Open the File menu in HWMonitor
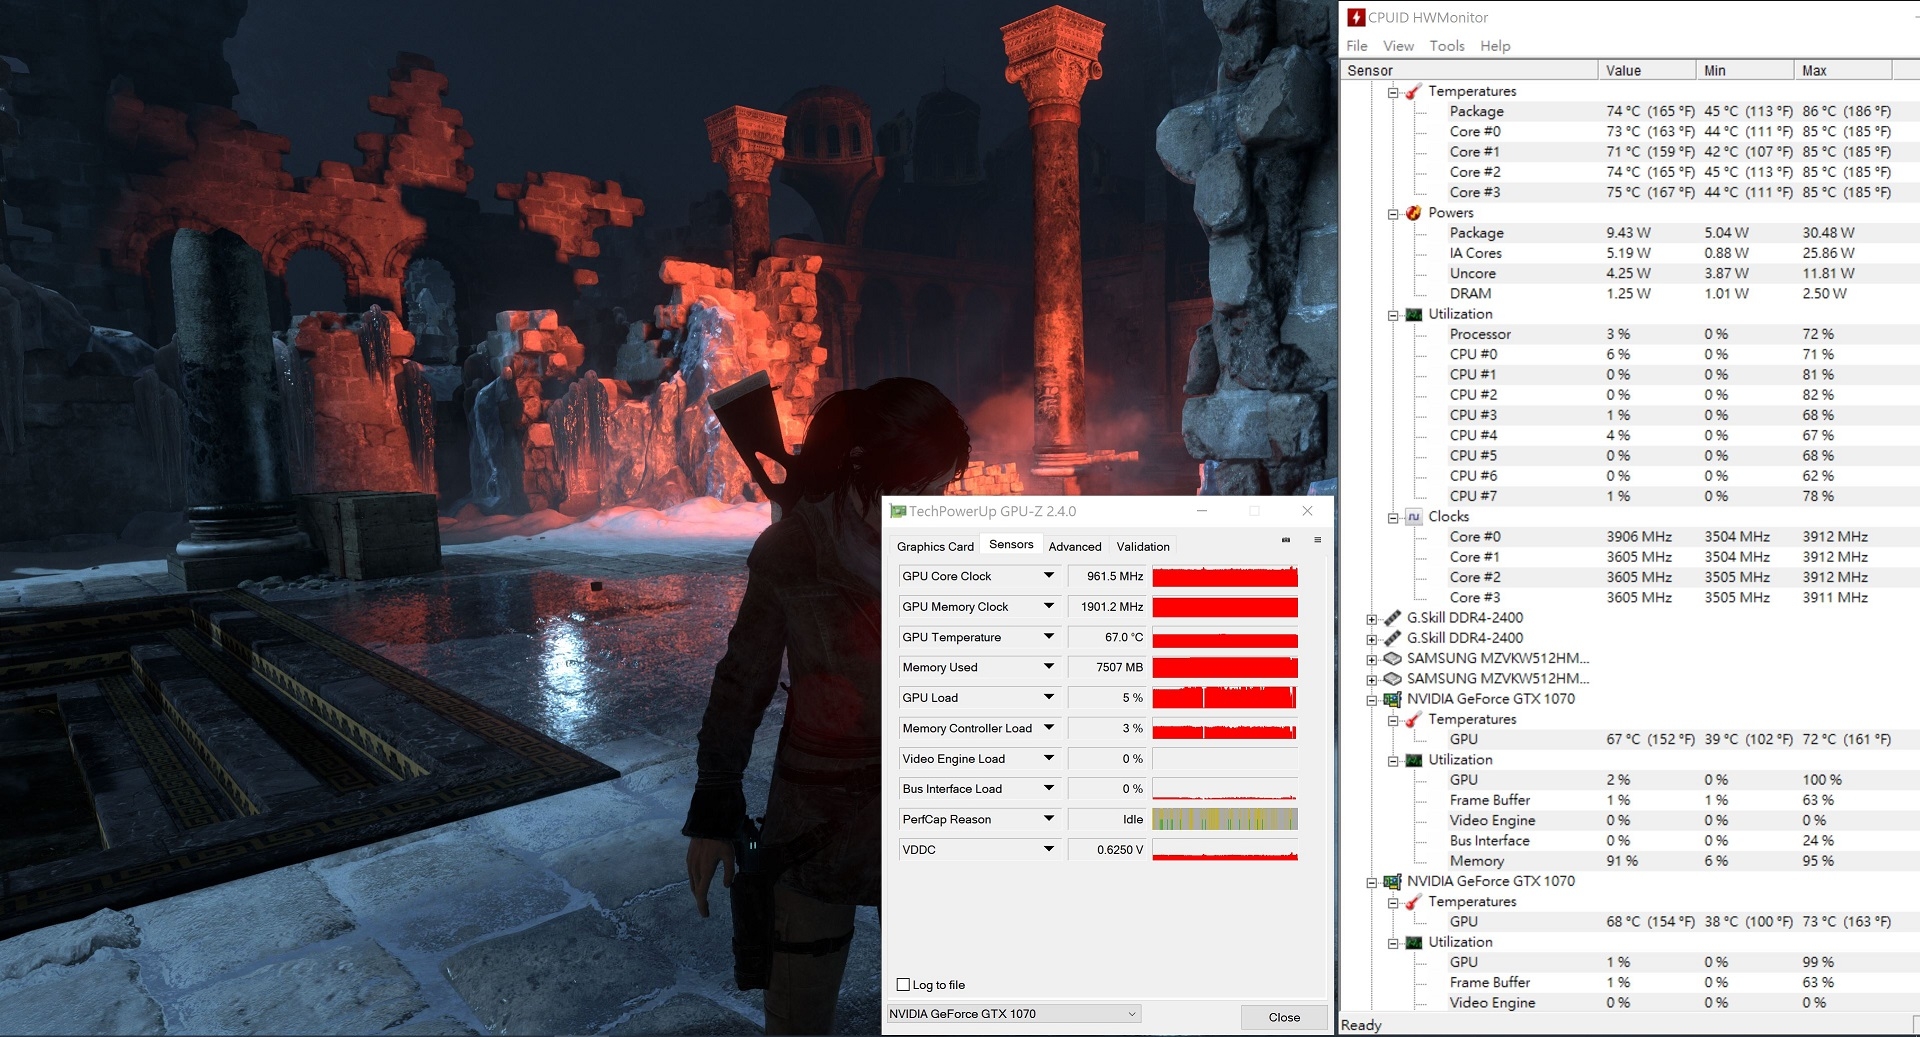Image resolution: width=1920 pixels, height=1037 pixels. 1357,46
